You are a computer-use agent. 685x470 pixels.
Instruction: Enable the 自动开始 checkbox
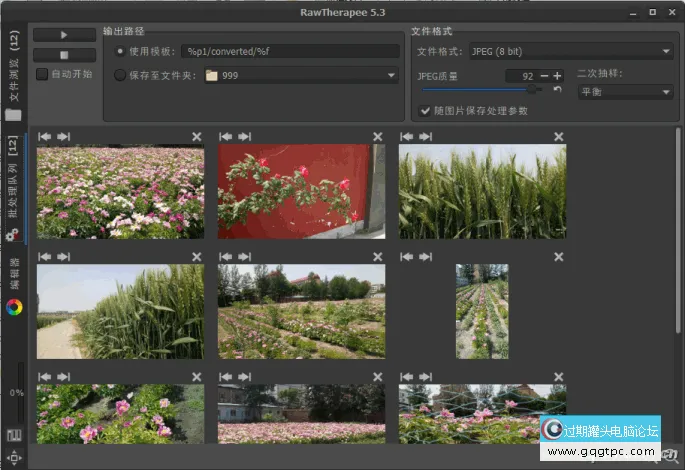[42, 74]
